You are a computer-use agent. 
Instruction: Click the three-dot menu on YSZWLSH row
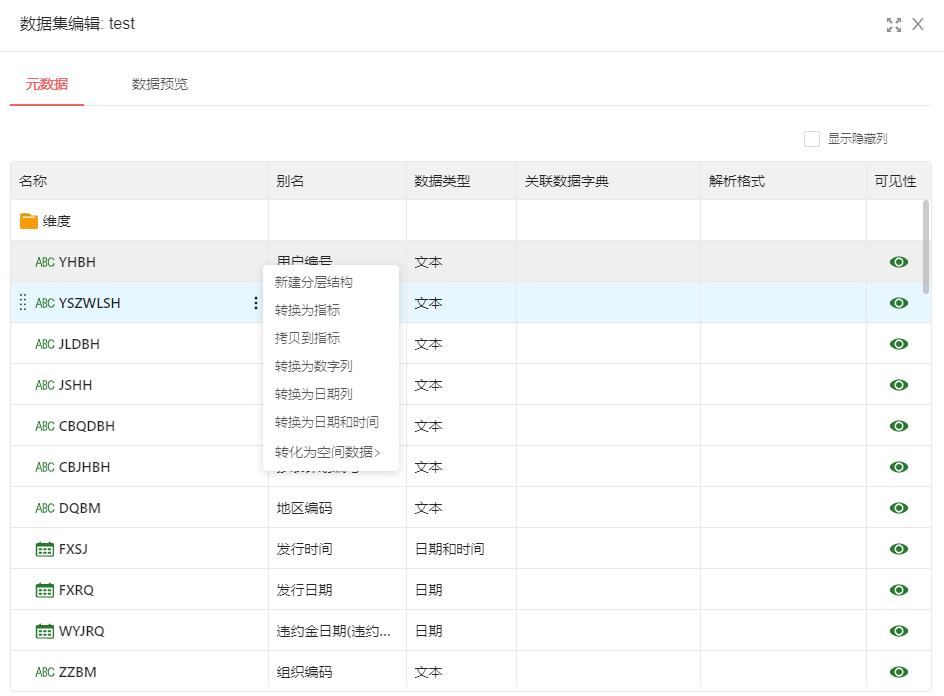tap(256, 303)
